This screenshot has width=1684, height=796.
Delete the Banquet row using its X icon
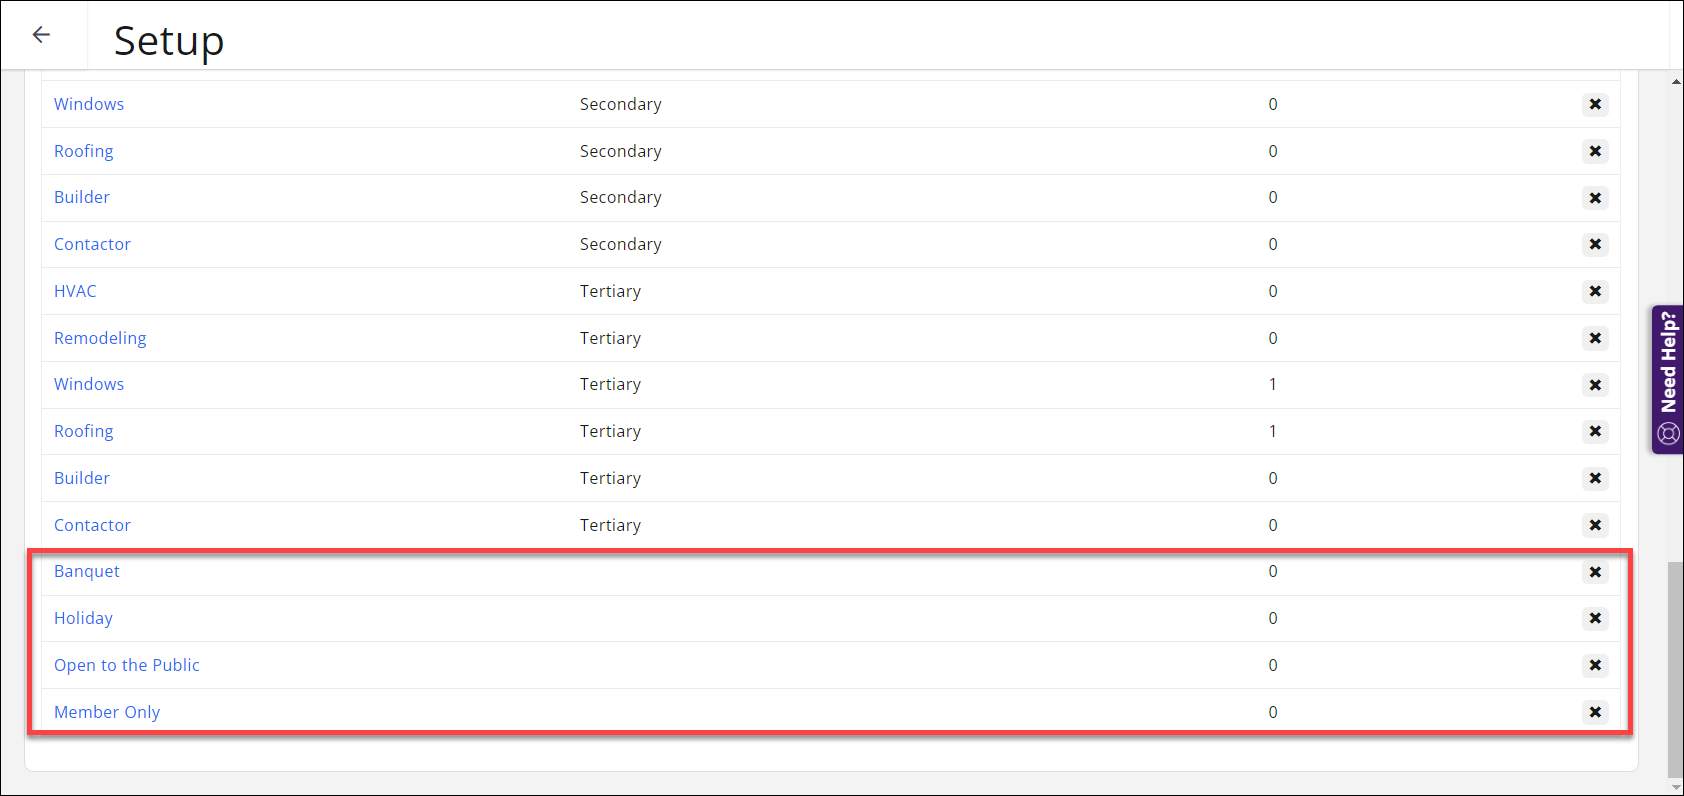tap(1595, 572)
